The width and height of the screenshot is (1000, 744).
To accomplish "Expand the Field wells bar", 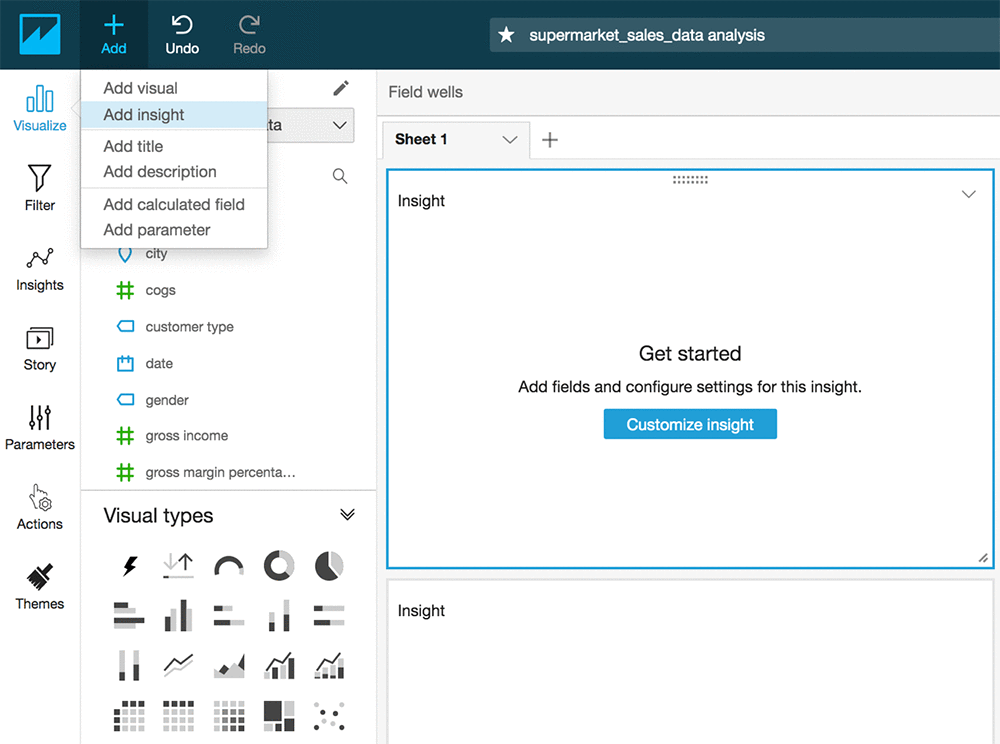I will click(688, 92).
